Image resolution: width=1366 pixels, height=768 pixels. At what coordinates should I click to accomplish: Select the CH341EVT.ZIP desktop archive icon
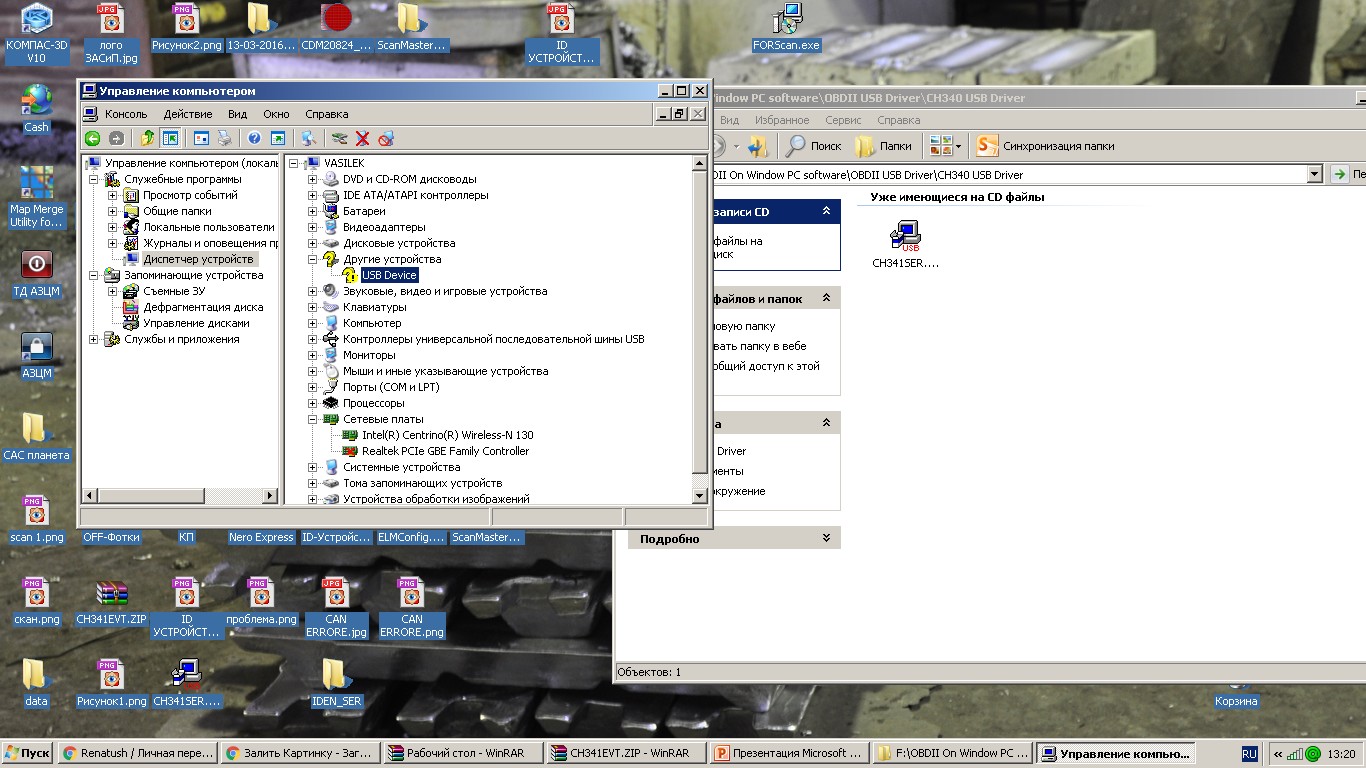click(x=111, y=602)
